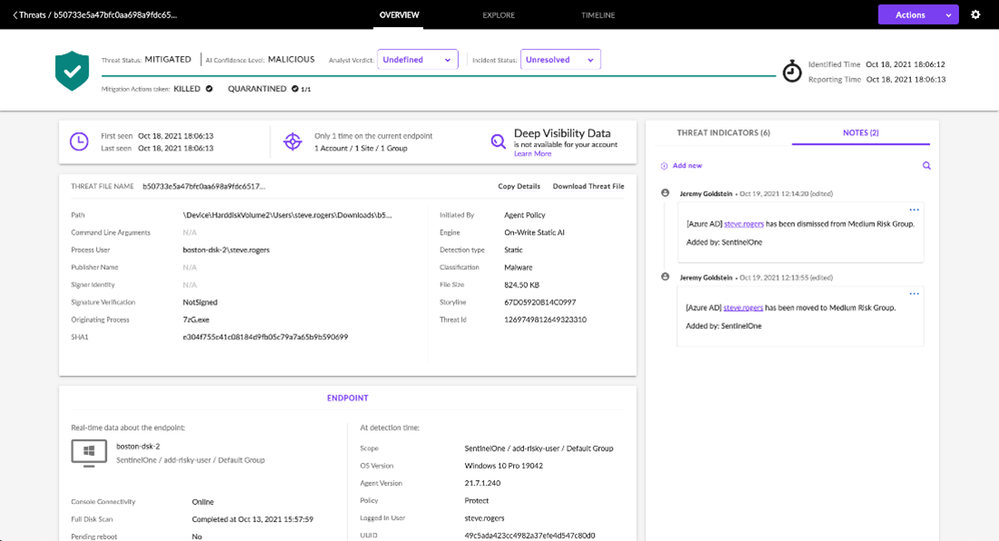The height and width of the screenshot is (541, 999).
Task: Click the Policy value Protect
Action: [x=477, y=500]
